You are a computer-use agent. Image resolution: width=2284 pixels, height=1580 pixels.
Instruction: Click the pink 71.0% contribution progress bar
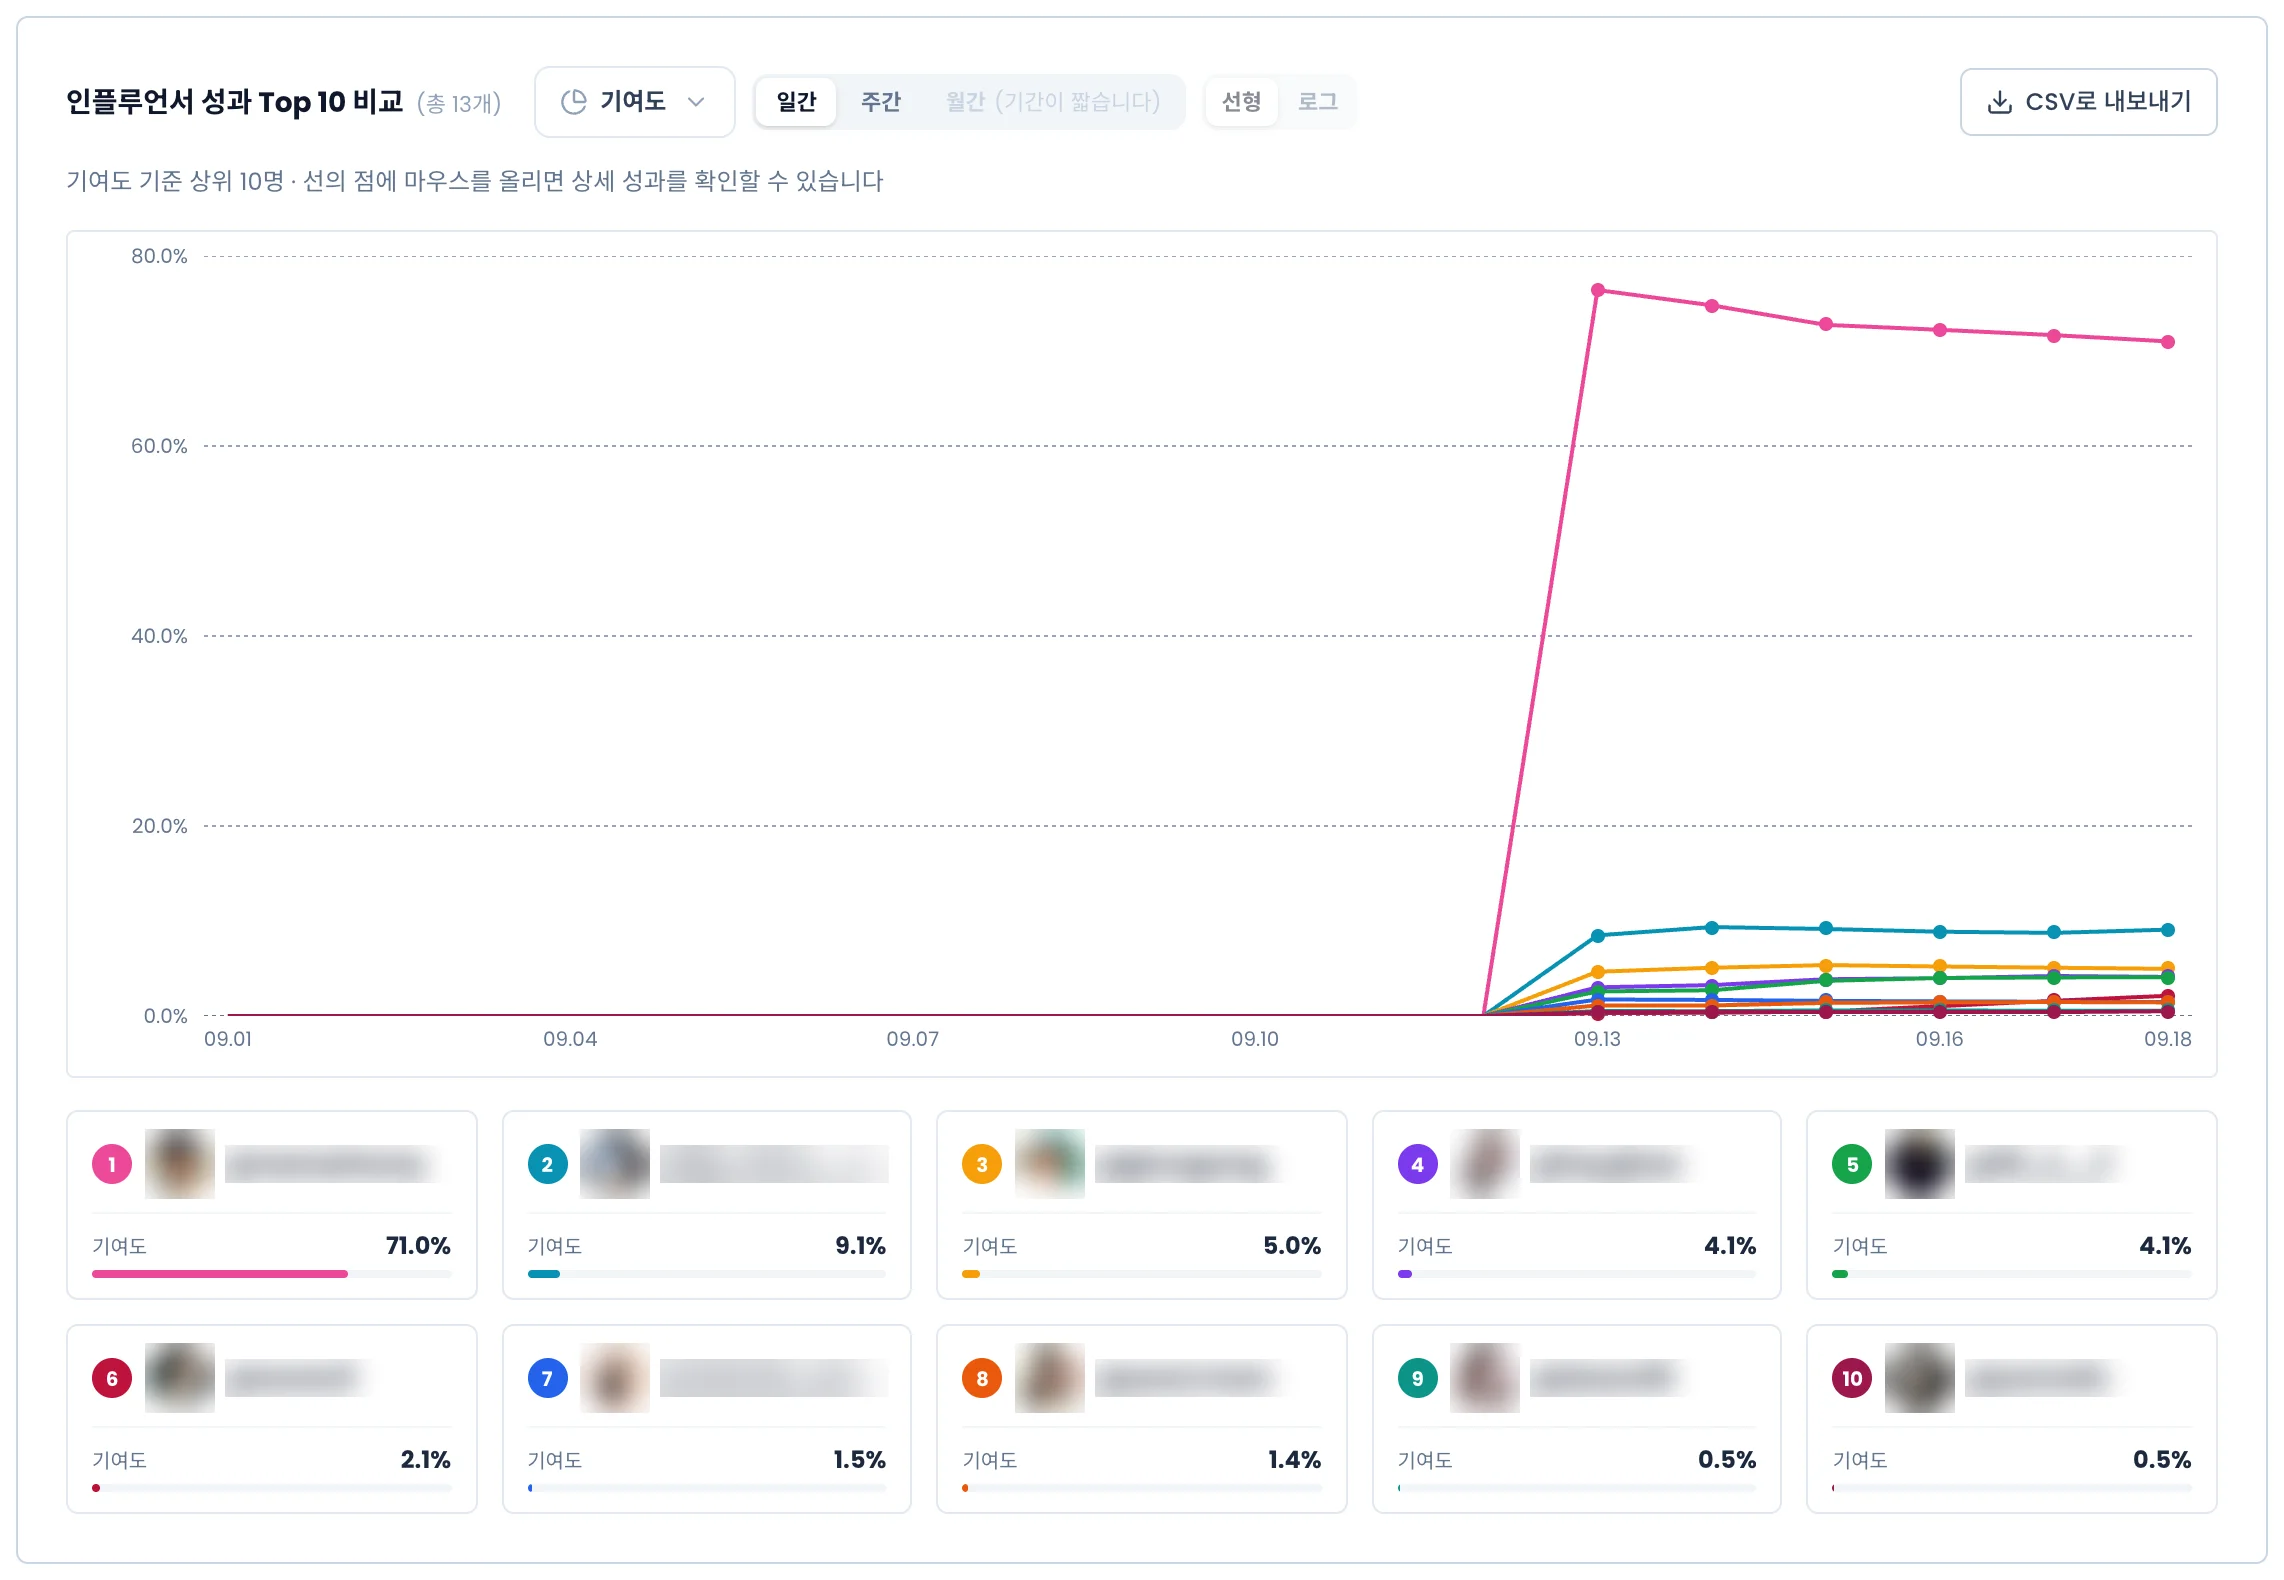coord(272,1274)
